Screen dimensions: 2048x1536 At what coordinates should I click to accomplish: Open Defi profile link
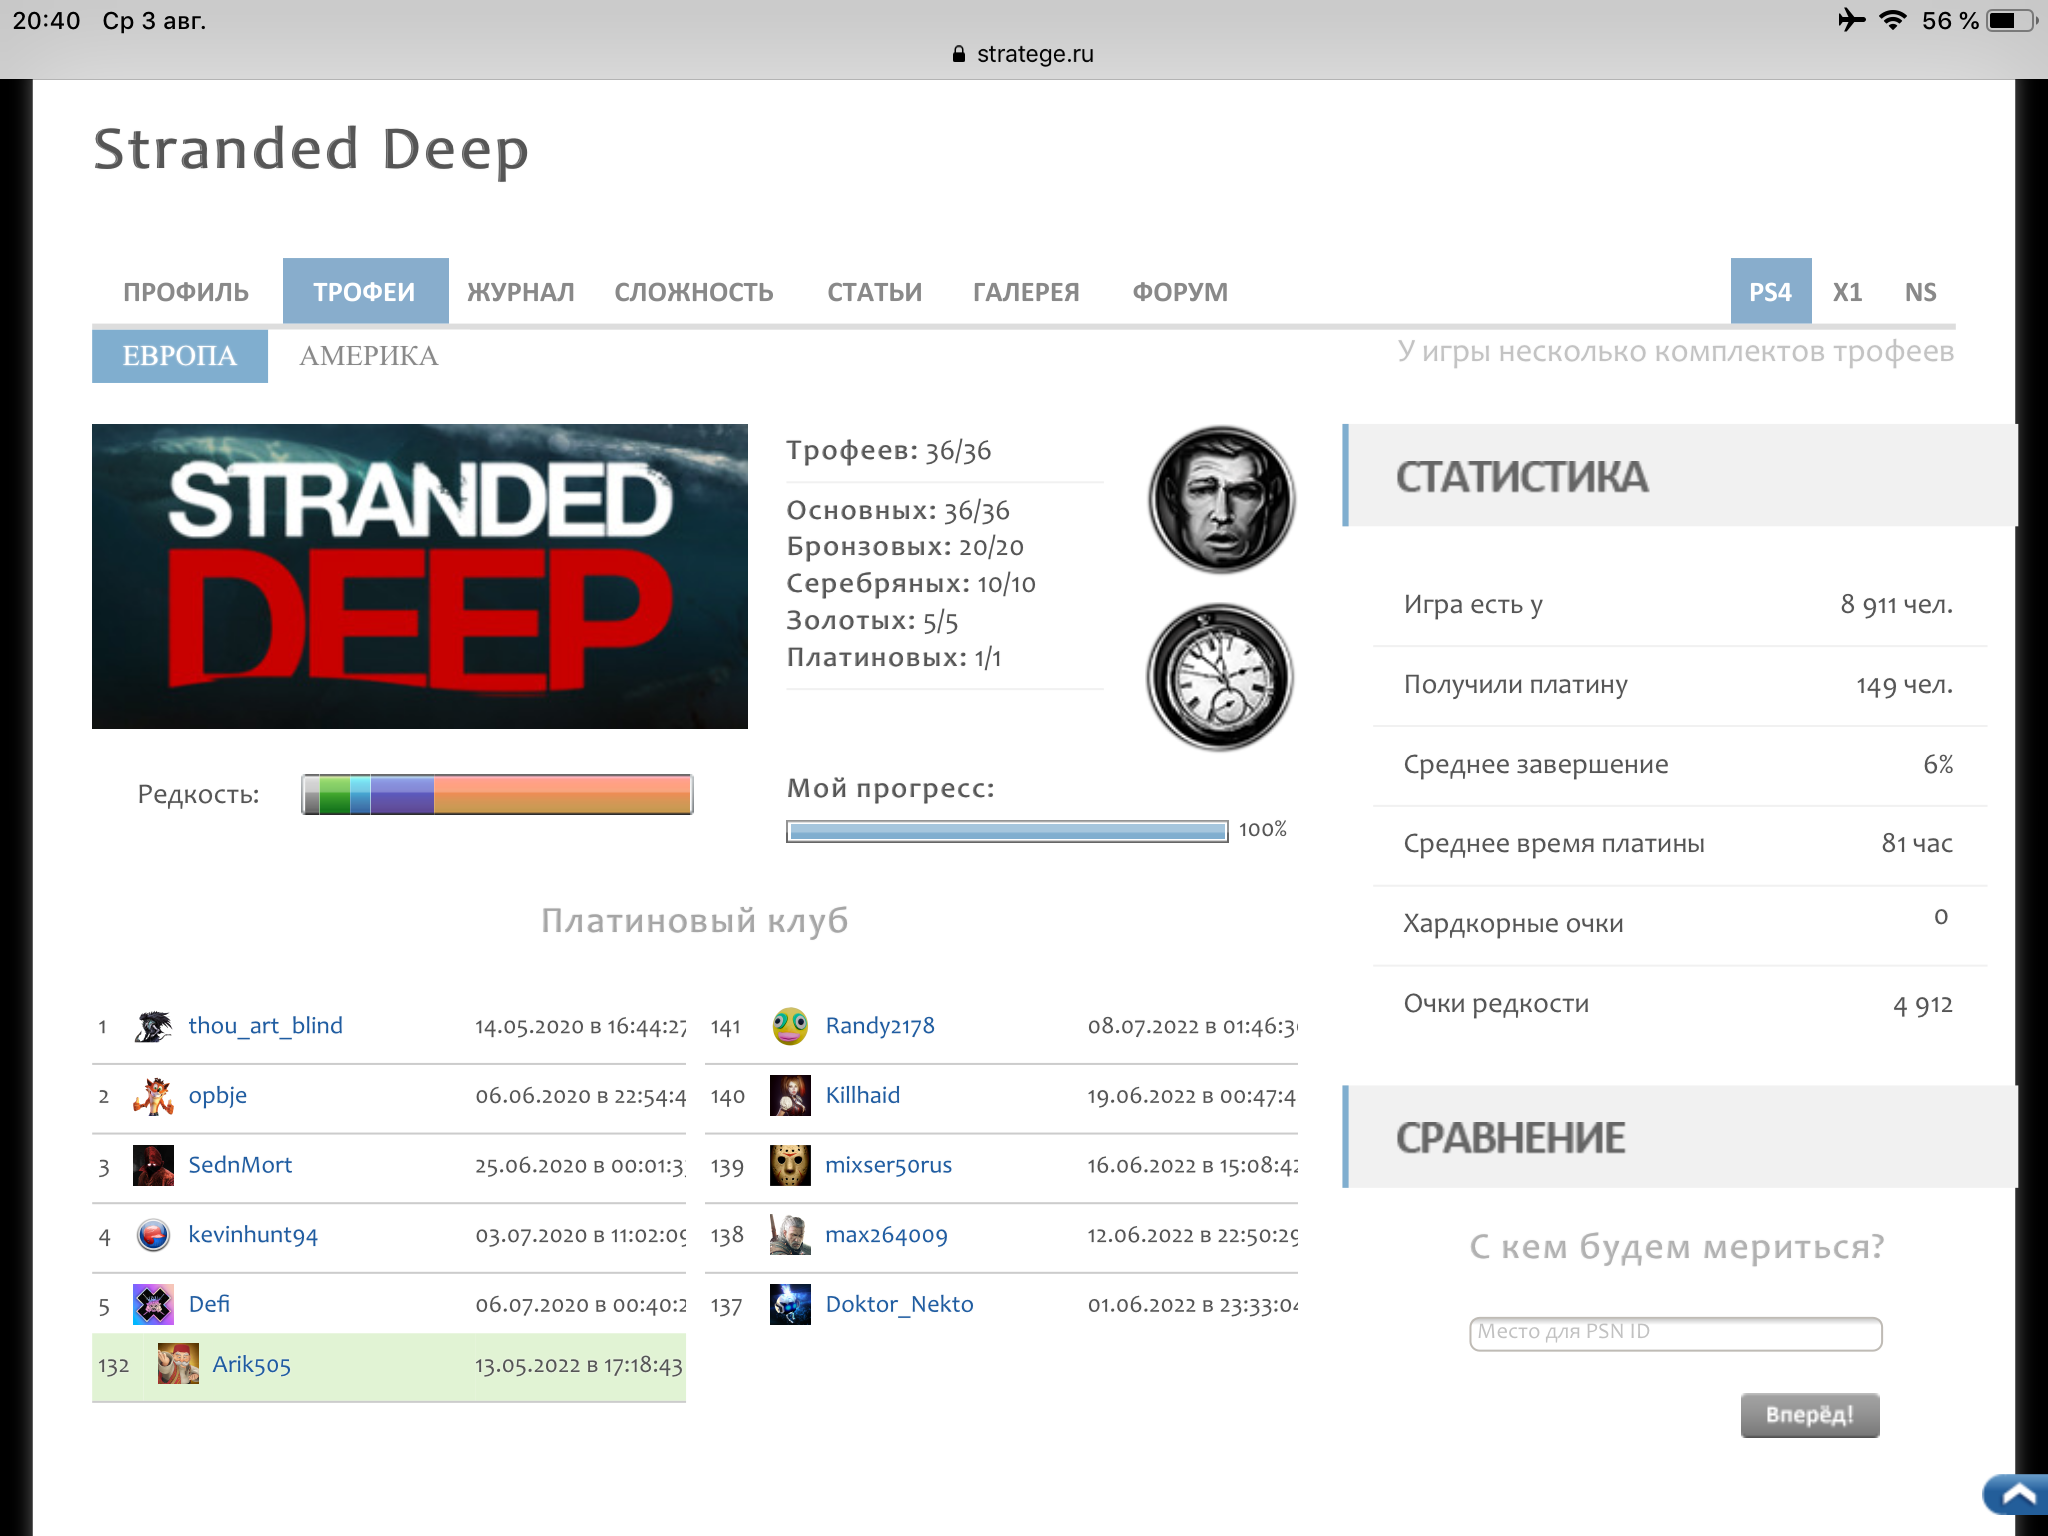coord(209,1304)
